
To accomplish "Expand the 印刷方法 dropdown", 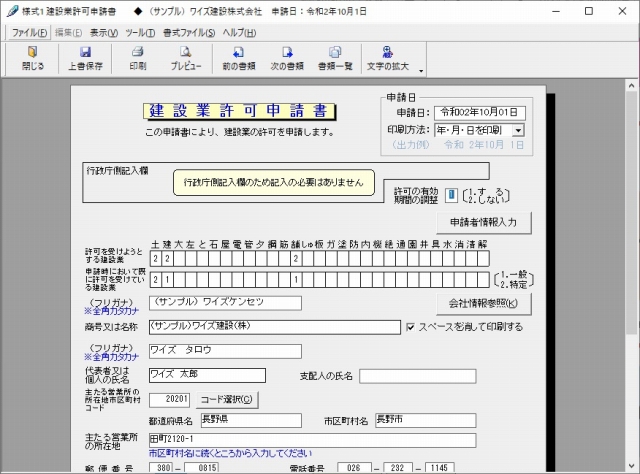I will pyautogui.click(x=518, y=130).
